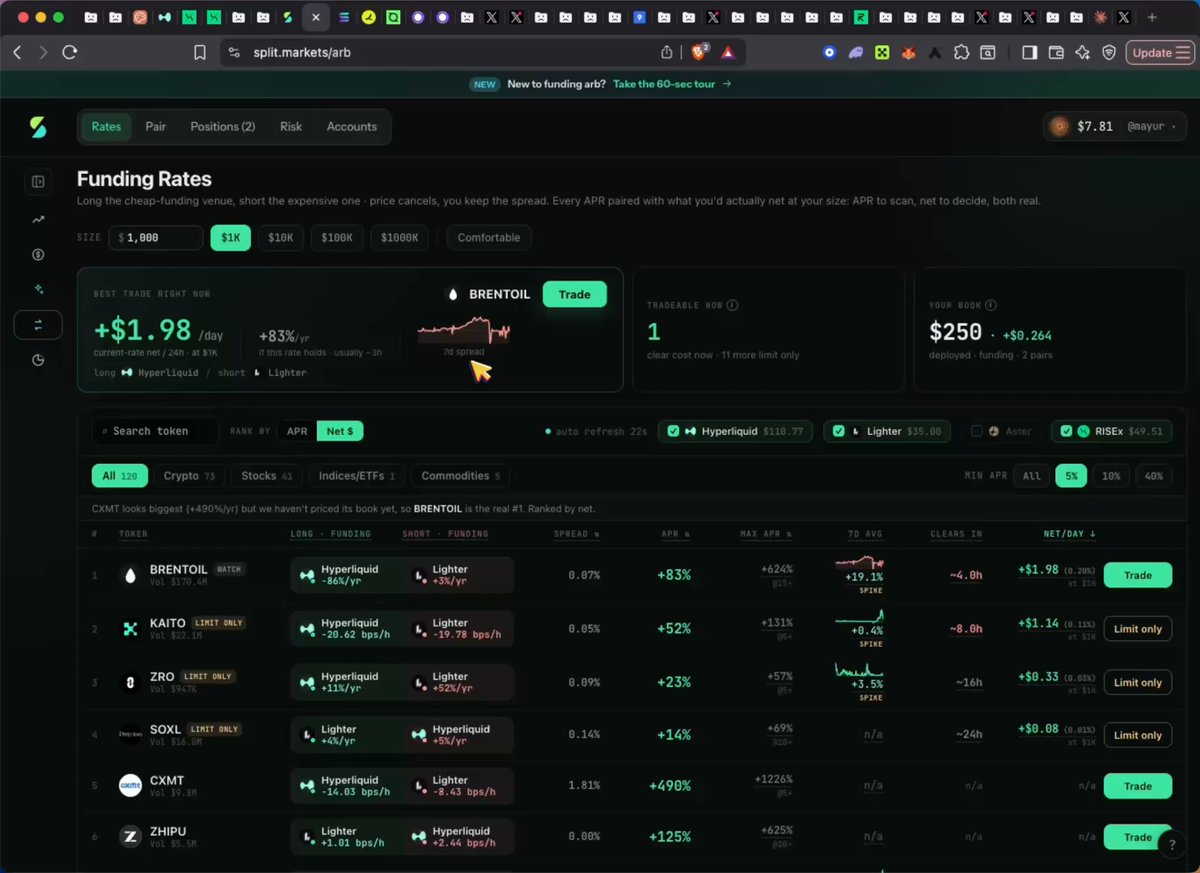Click the info icon beside Tradeable Now

pyautogui.click(x=733, y=305)
